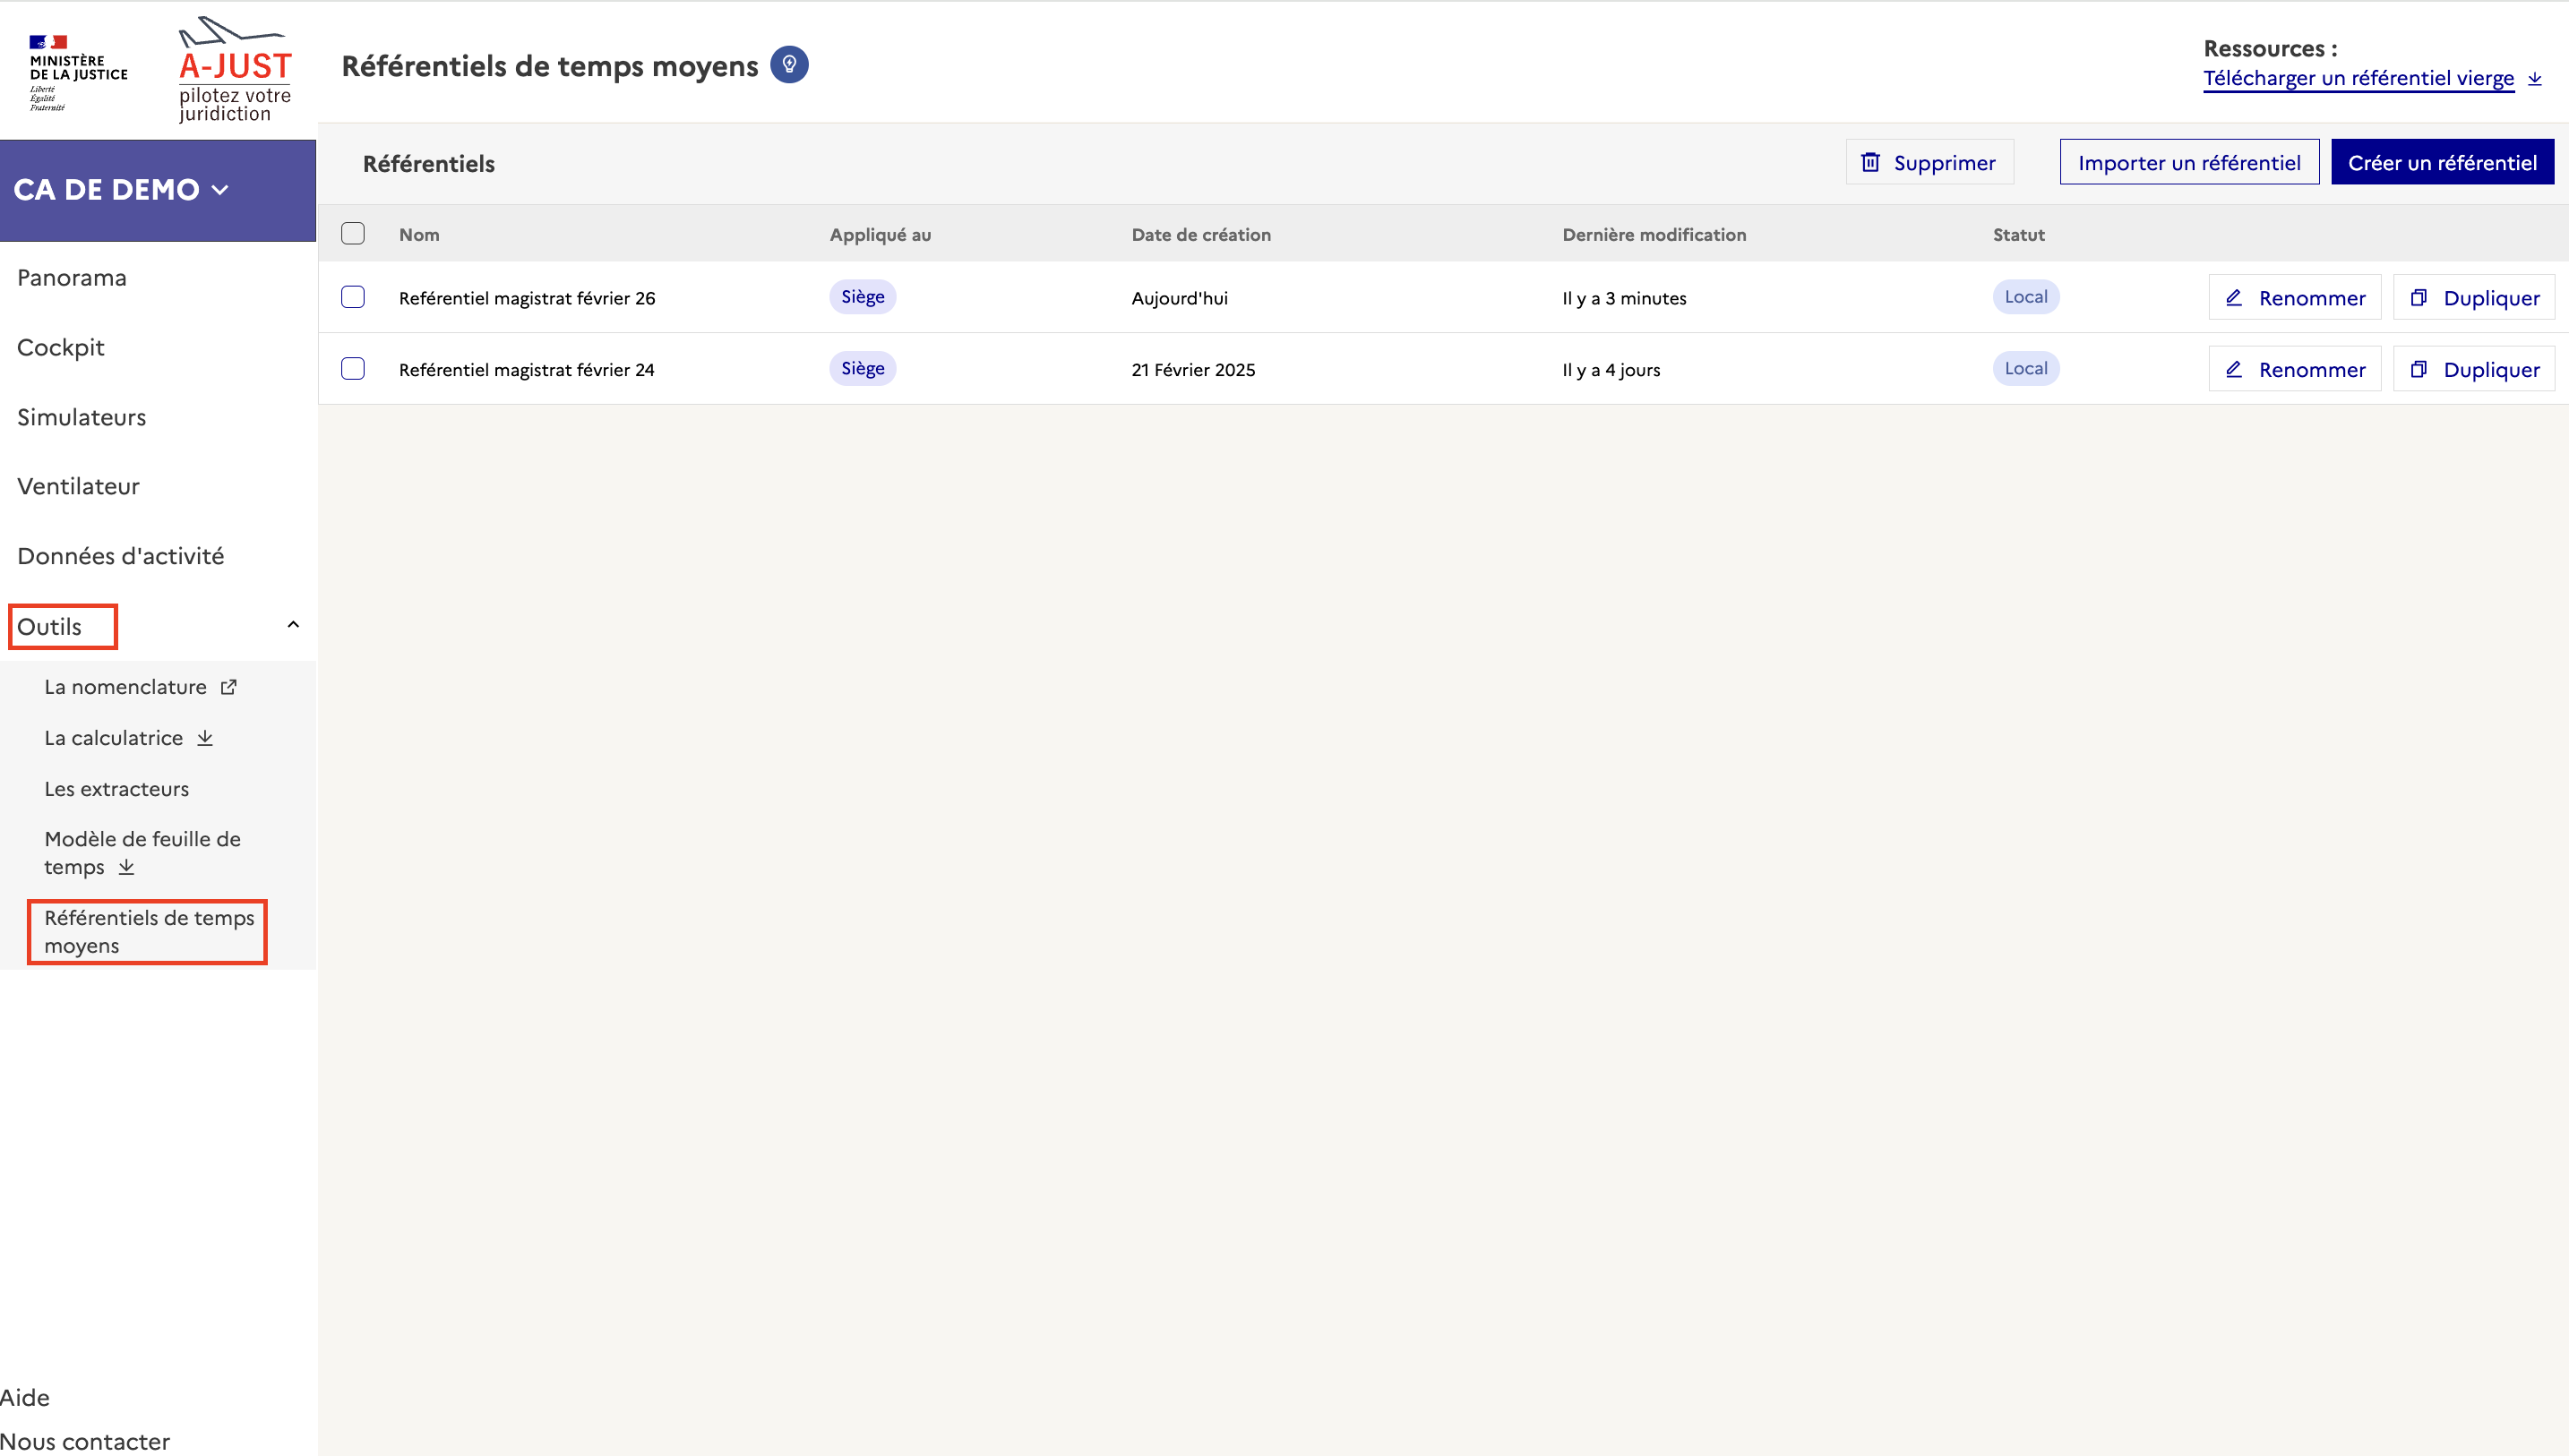Click pencil icon for Referentiel magistrat février 26
This screenshot has height=1456, width=2569.
coord(2234,297)
